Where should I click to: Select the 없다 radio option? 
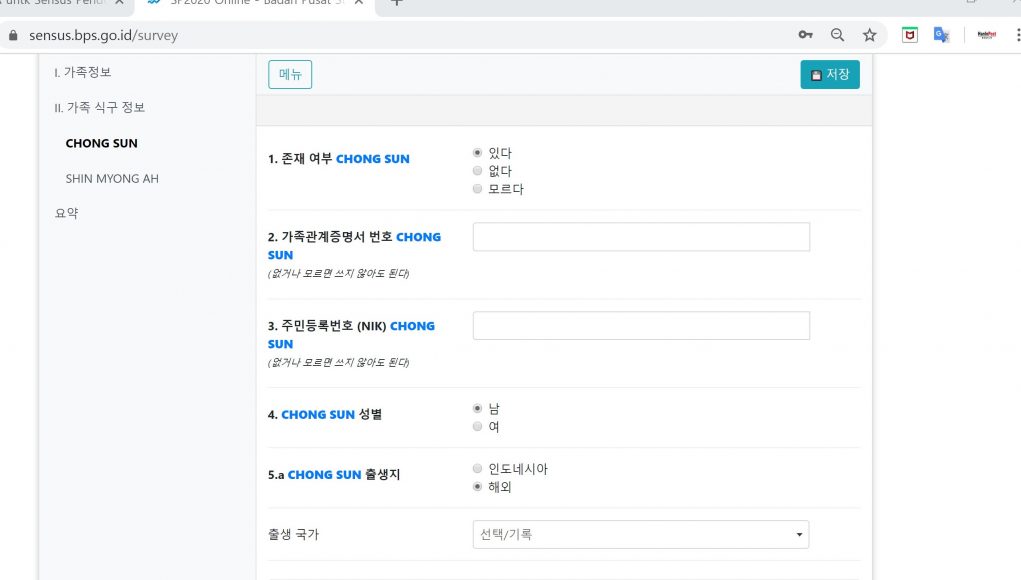pyautogui.click(x=477, y=171)
